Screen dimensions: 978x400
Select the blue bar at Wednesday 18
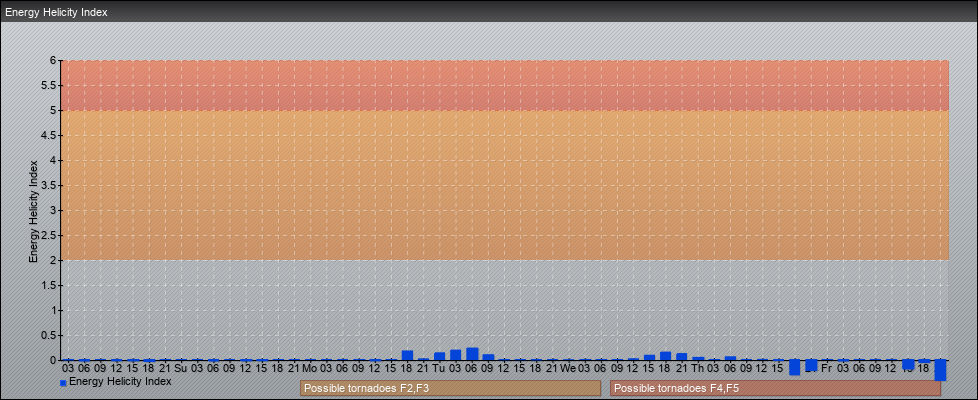tap(666, 356)
